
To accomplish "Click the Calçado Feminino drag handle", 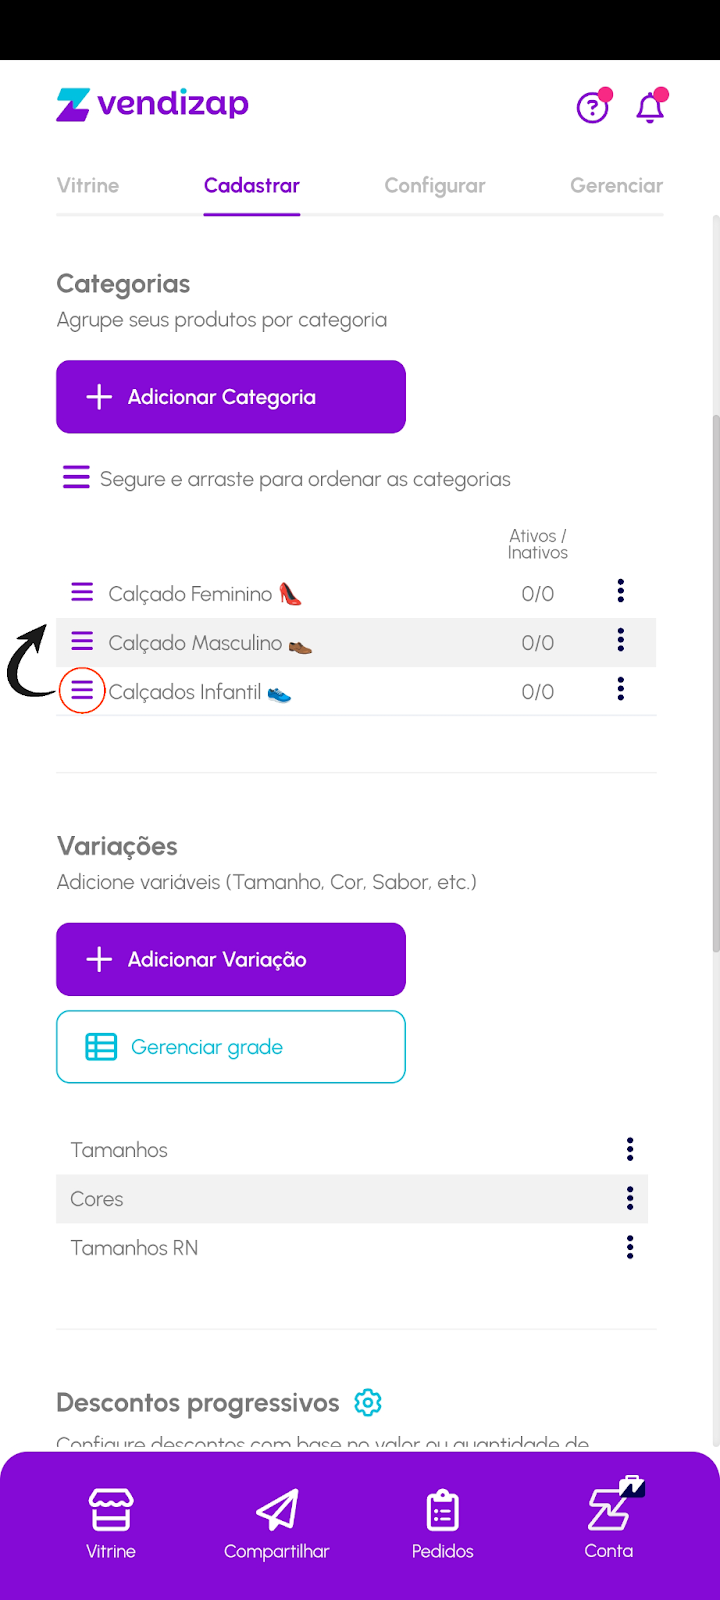I will tap(82, 593).
